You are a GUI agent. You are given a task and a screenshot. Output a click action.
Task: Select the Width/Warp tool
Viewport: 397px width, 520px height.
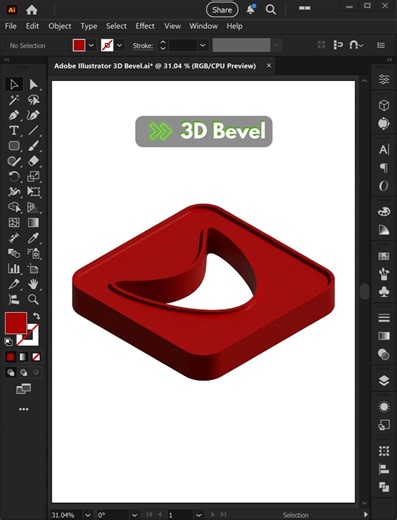click(14, 192)
